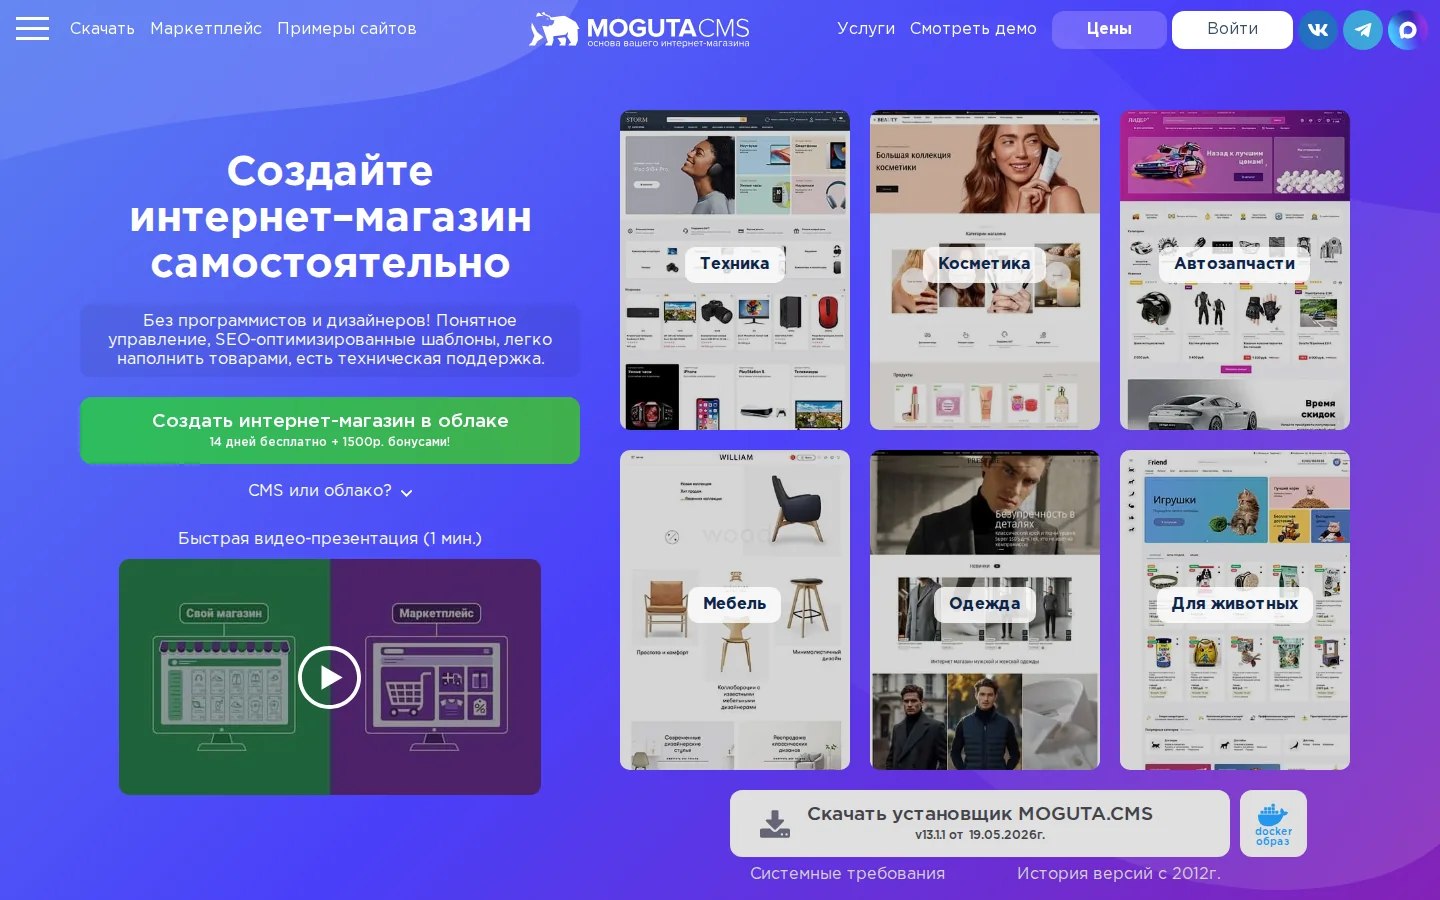Open Скачать in the top navigation
The width and height of the screenshot is (1440, 900).
coord(102,29)
